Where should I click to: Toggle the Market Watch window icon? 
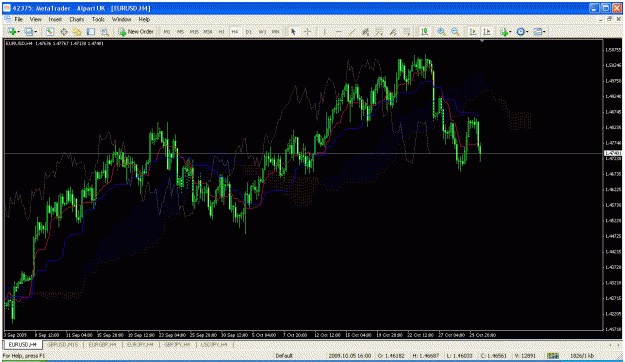pos(49,31)
